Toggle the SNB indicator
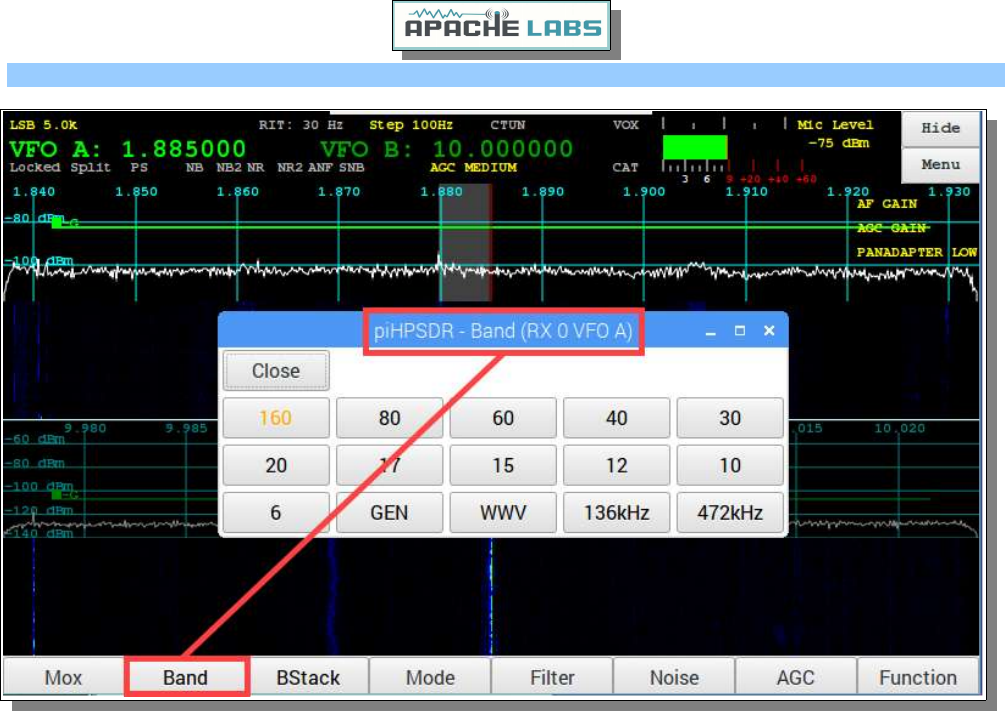Screen dimensions: 1005x711 point(351,167)
